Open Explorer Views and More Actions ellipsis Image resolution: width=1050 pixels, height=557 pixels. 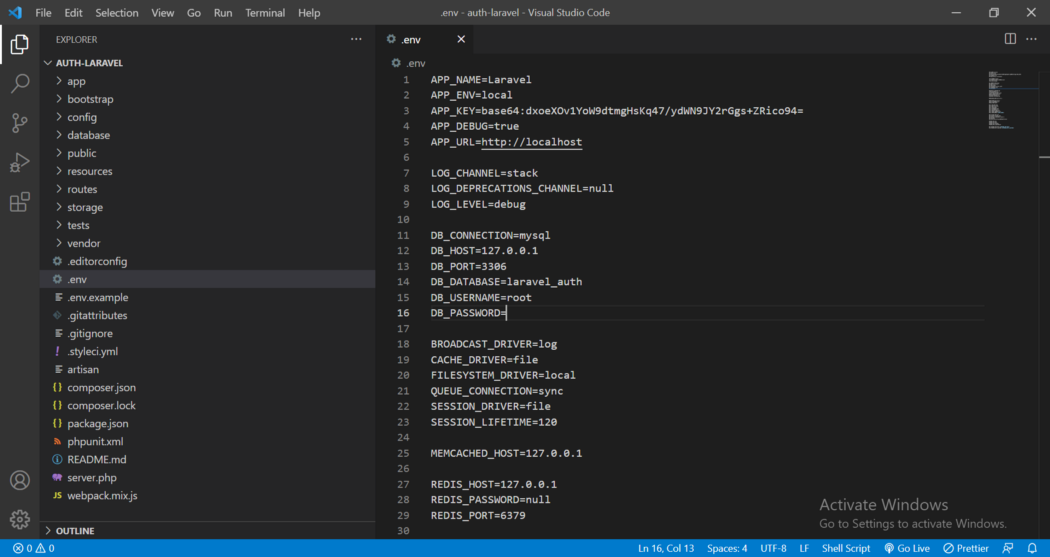click(356, 39)
